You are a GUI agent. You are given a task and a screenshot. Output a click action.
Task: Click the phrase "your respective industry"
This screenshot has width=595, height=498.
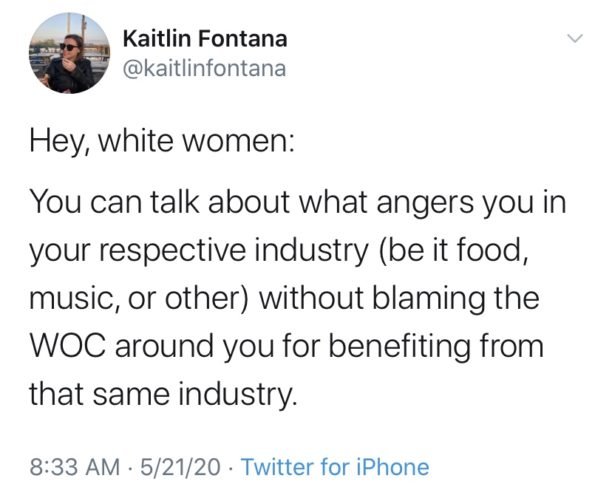[199, 251]
